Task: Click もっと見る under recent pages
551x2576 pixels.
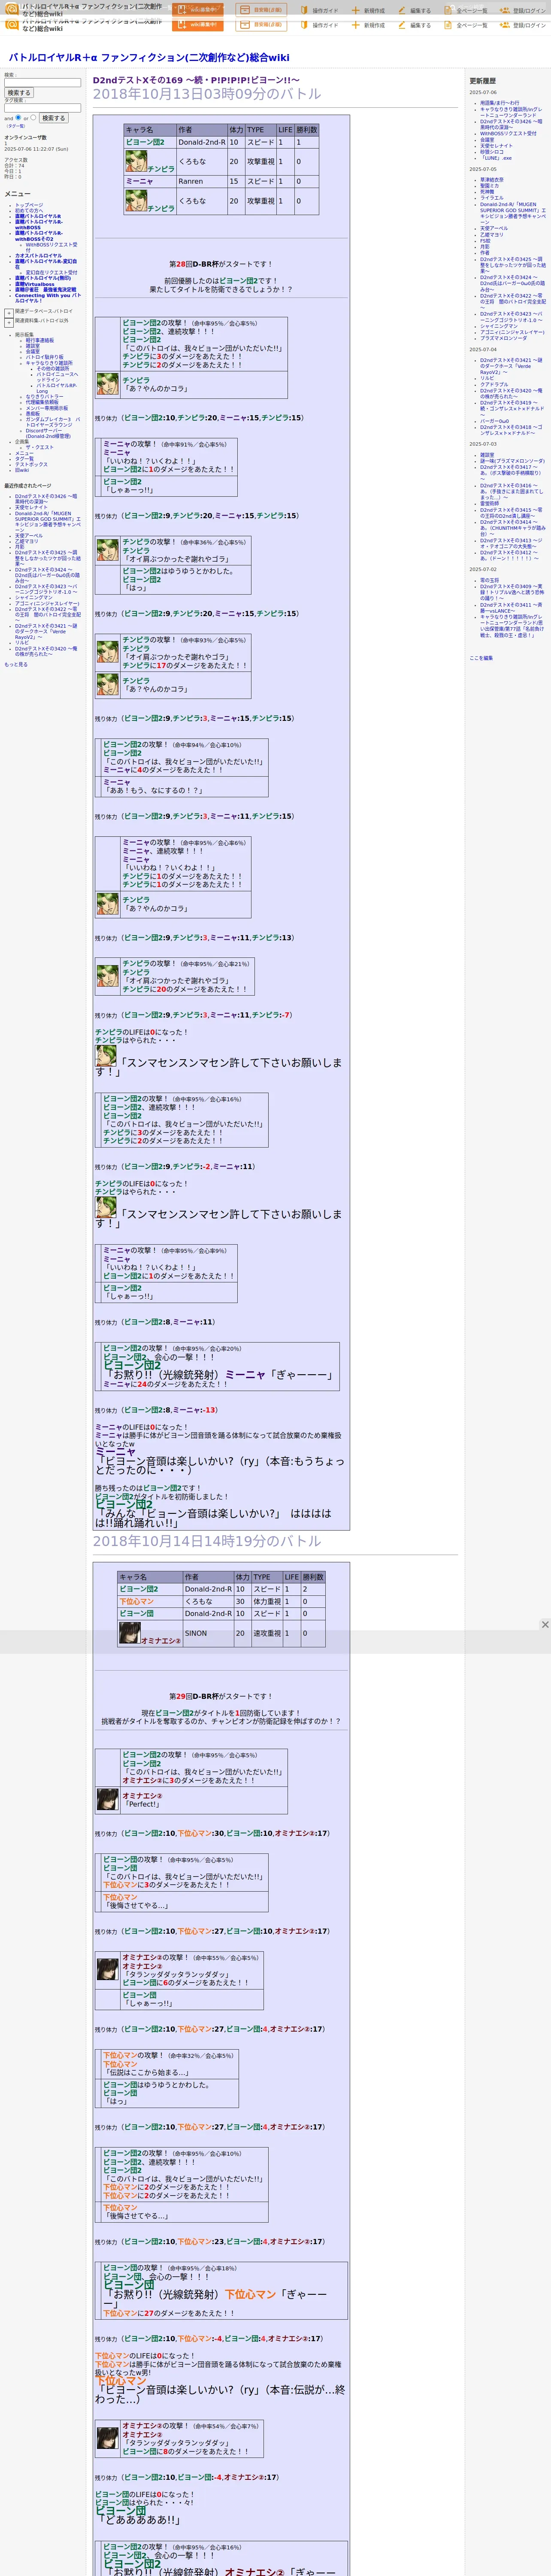Action: pyautogui.click(x=16, y=664)
